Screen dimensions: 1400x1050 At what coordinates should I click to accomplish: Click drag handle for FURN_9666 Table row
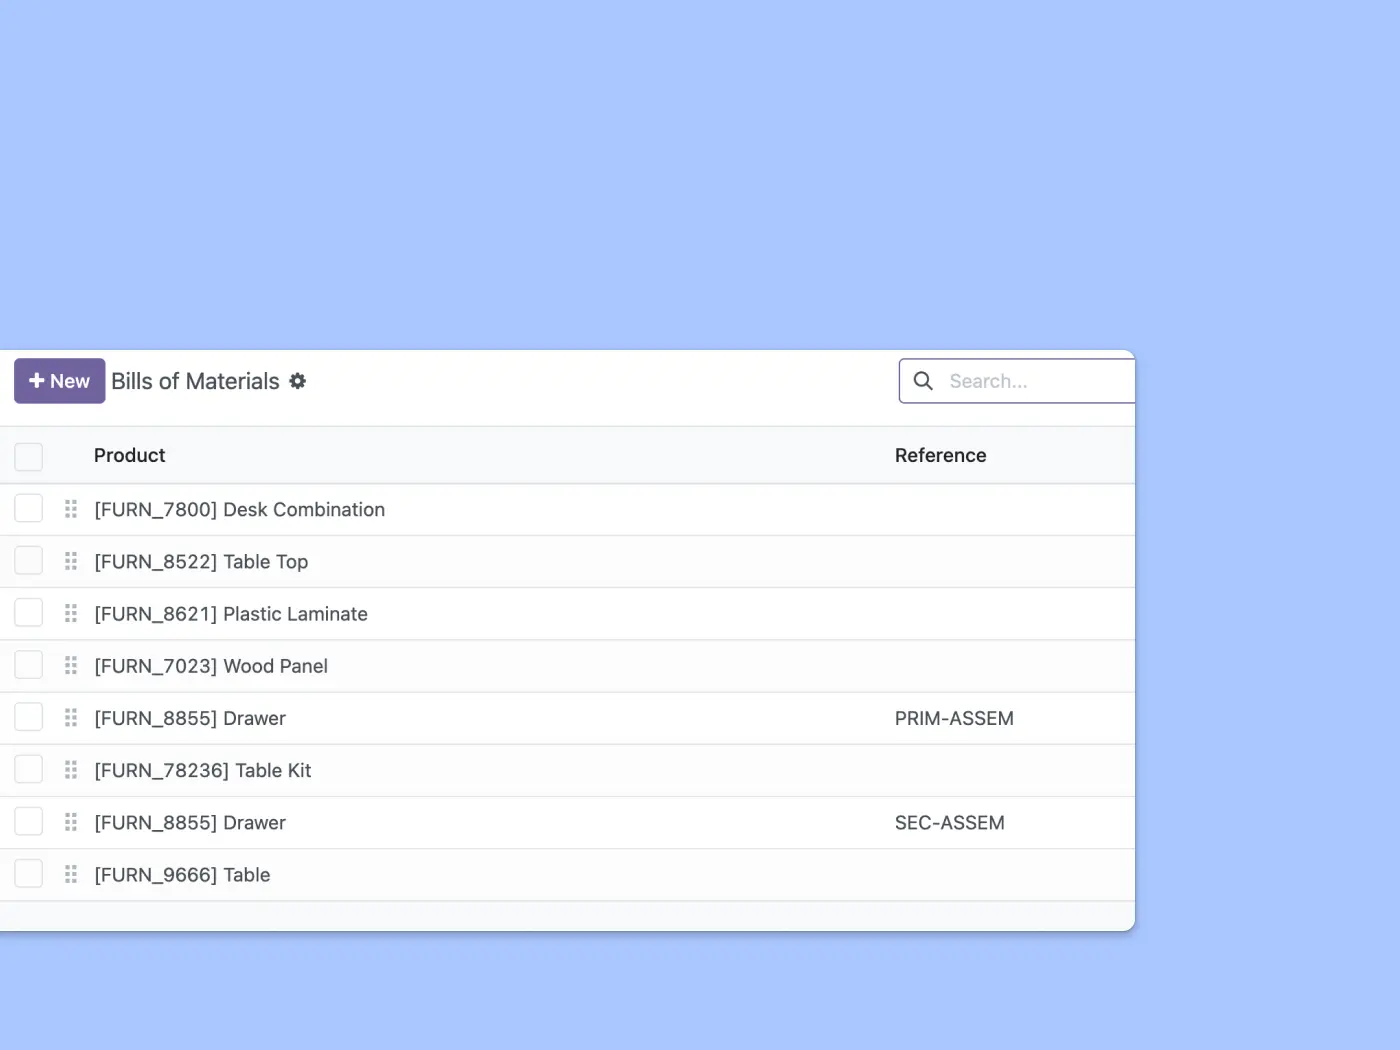tap(71, 875)
